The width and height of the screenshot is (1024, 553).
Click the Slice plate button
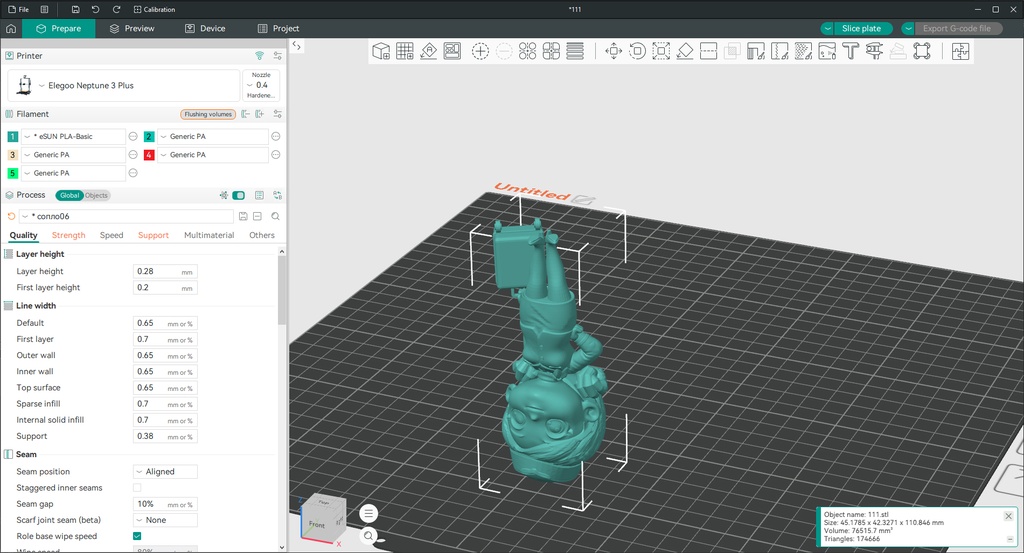tap(861, 28)
